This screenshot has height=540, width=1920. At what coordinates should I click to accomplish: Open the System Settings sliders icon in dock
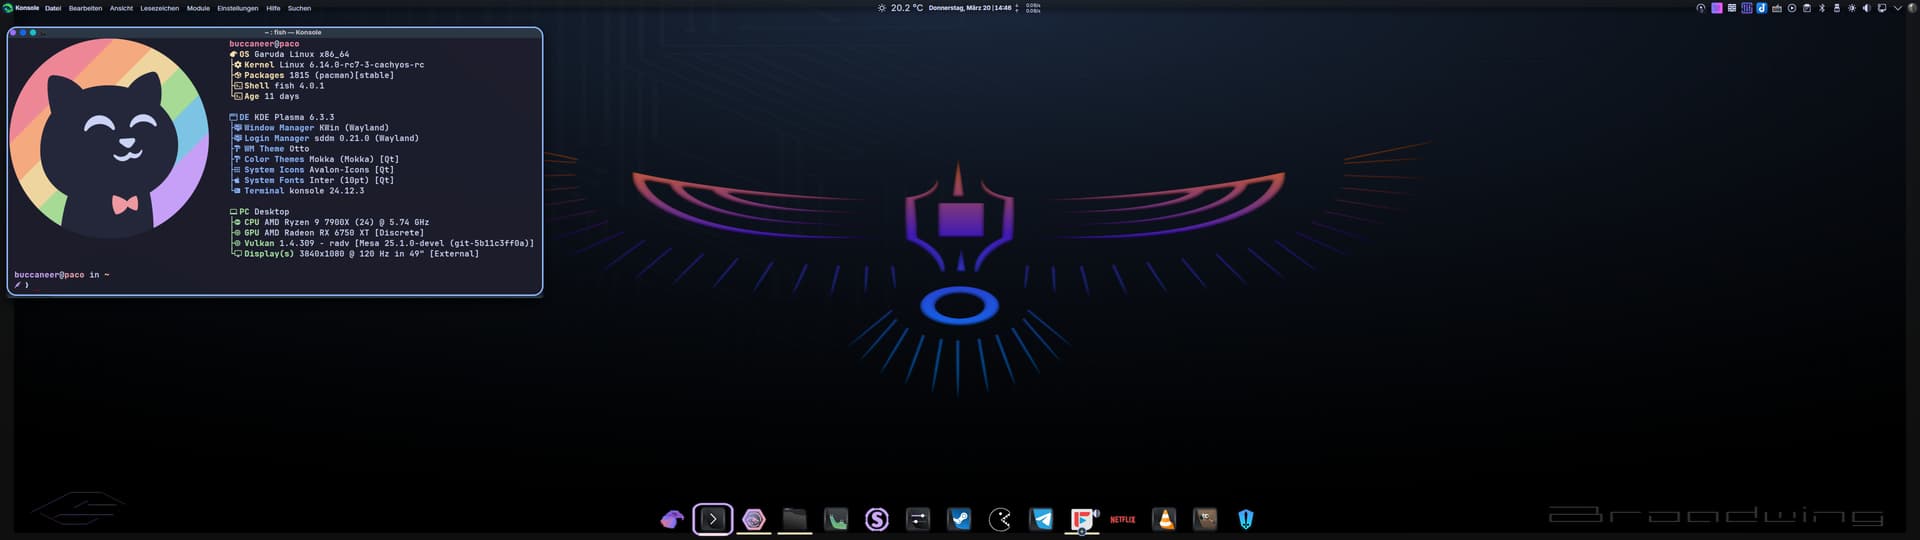click(x=918, y=519)
